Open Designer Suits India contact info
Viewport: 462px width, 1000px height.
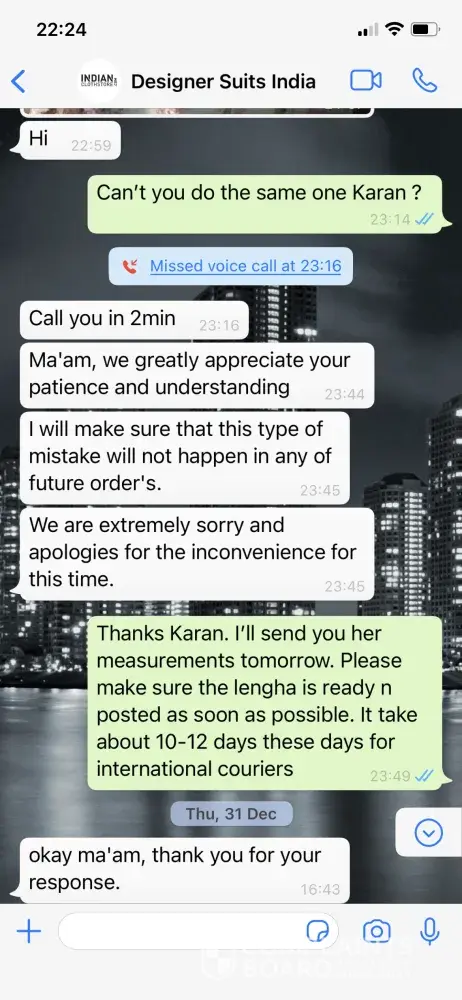click(223, 82)
